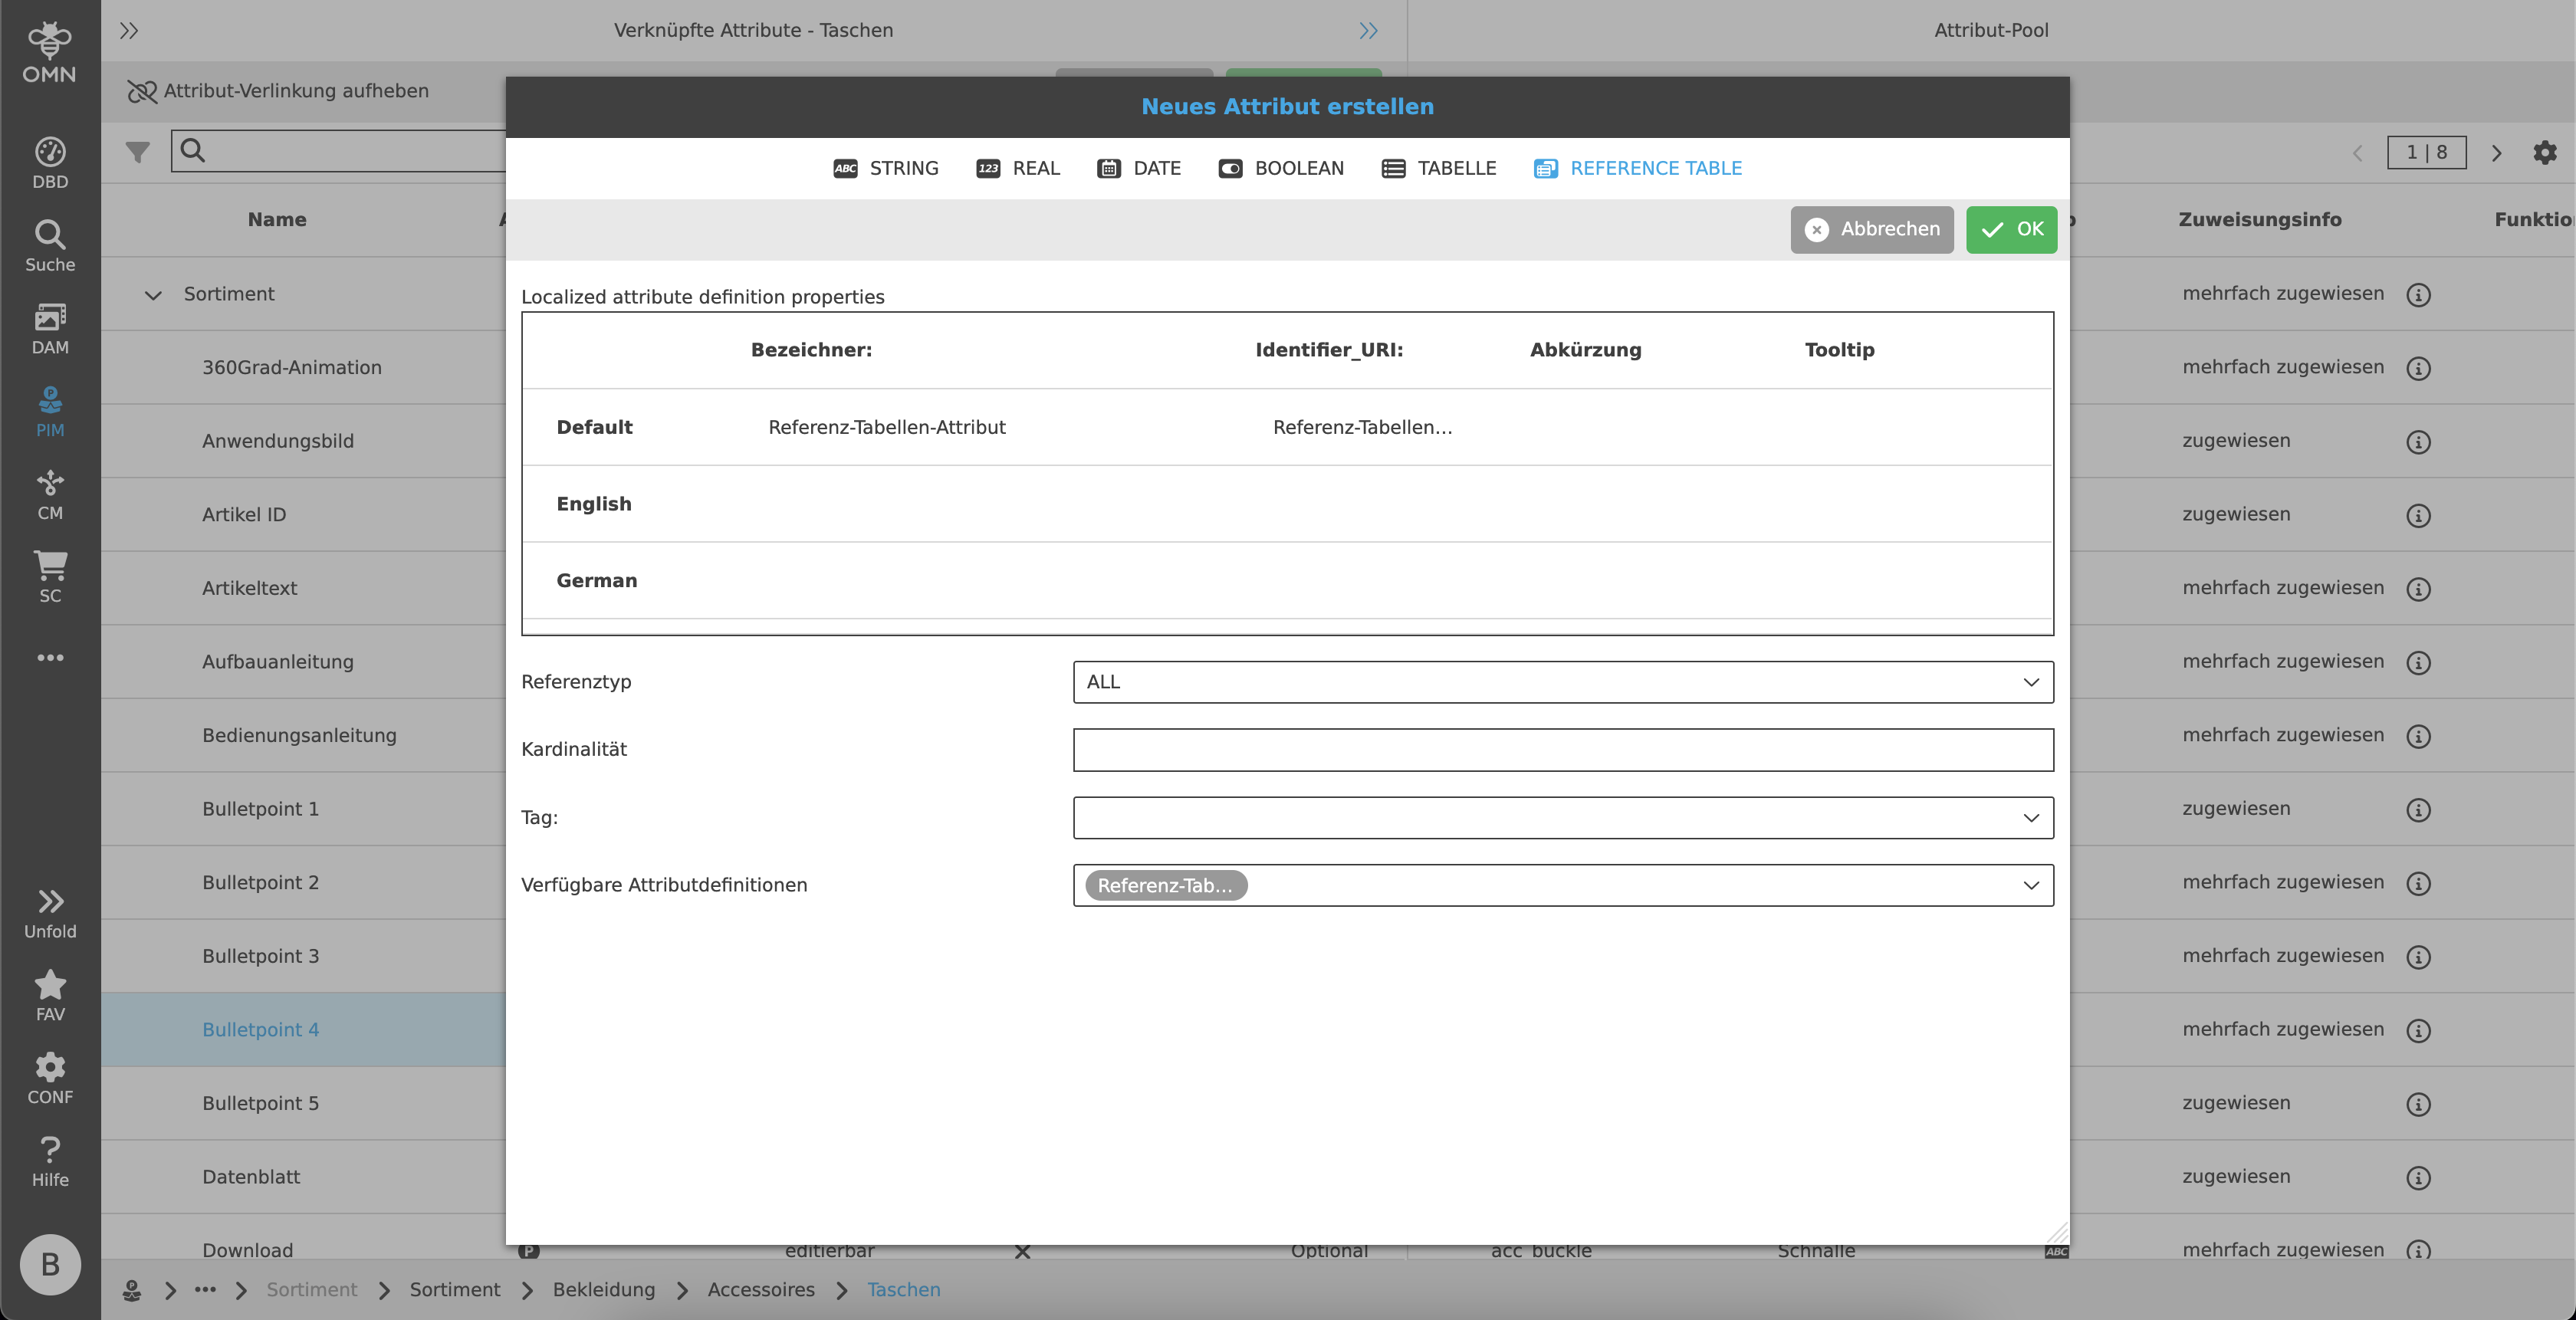Image resolution: width=2576 pixels, height=1320 pixels.
Task: Click the green OK button
Action: [2011, 229]
